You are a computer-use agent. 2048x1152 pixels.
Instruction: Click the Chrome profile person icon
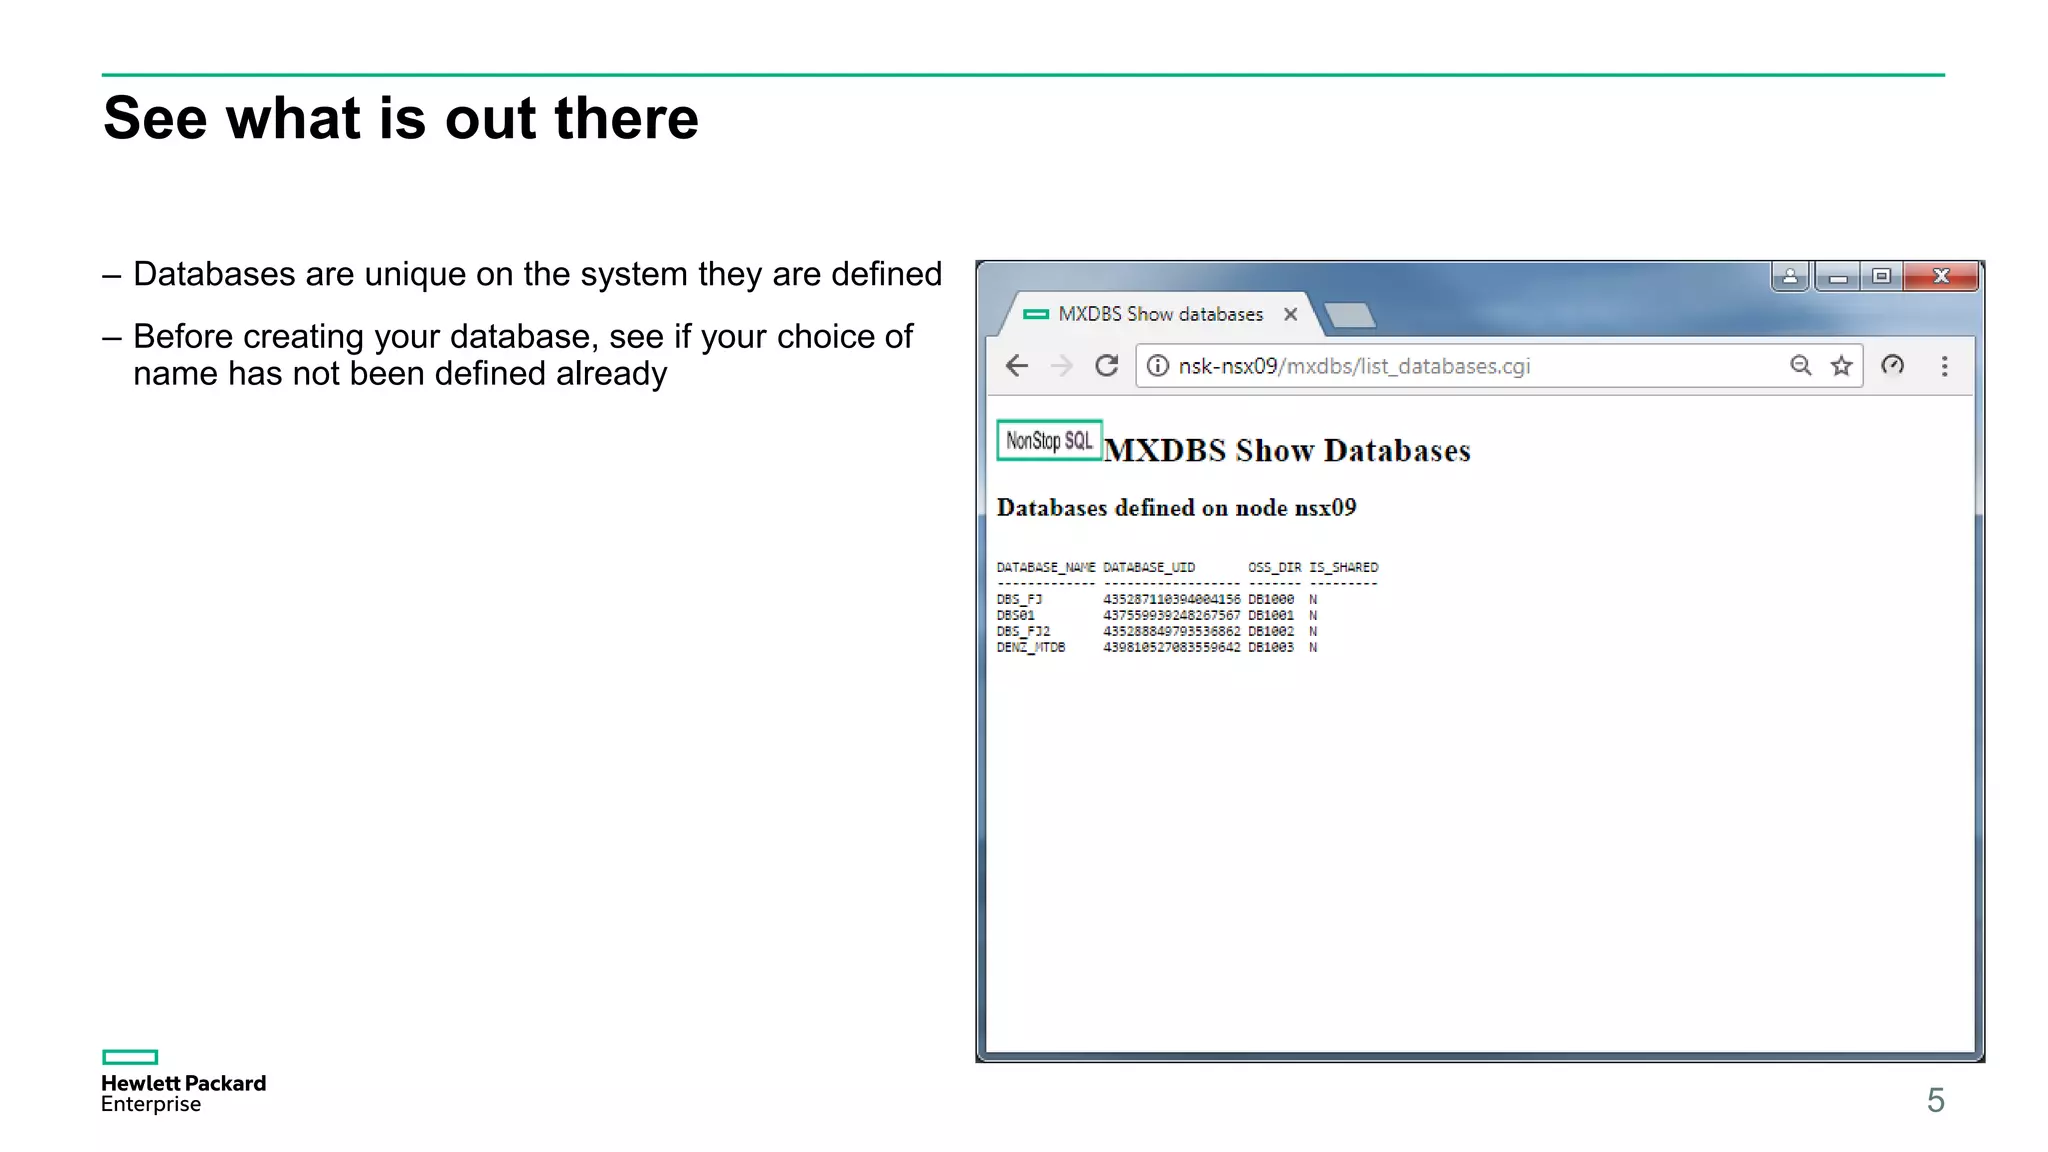(1790, 276)
